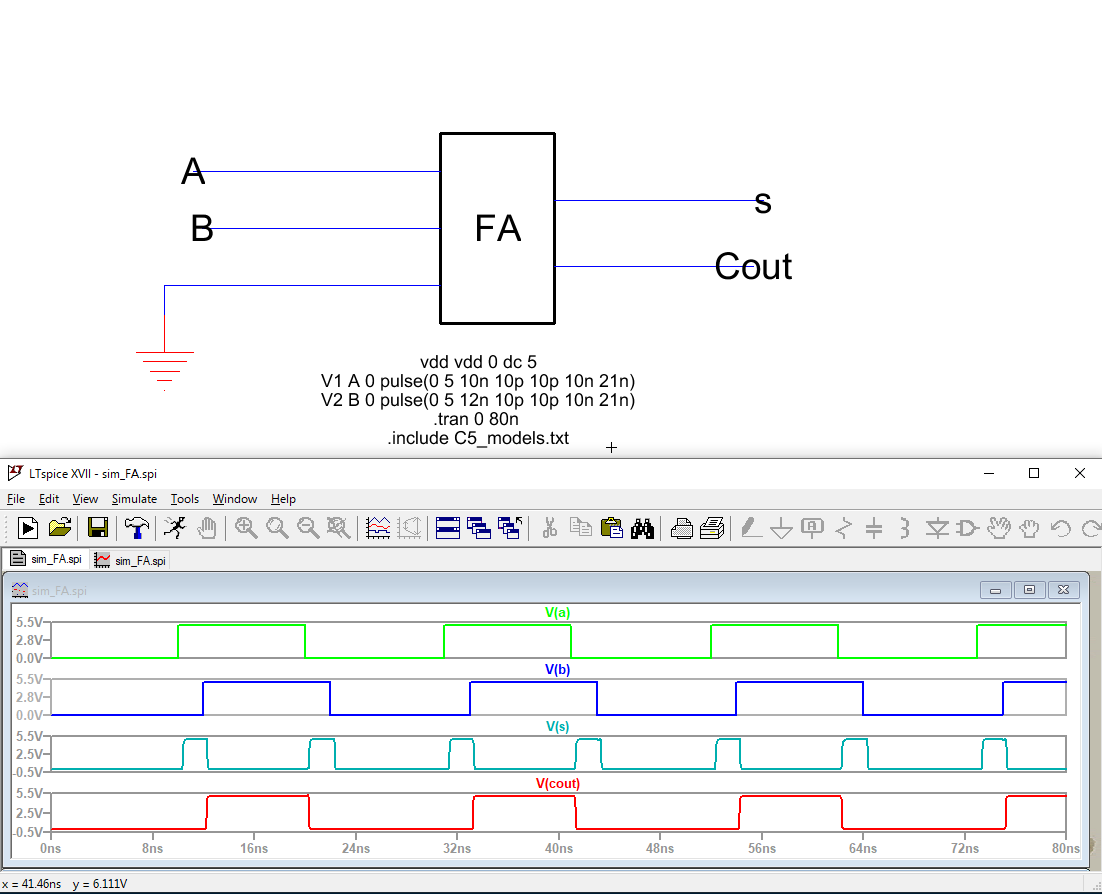Open a new schematic with the toolbar icon
Viewport: 1102px width, 894px height.
[x=27, y=528]
